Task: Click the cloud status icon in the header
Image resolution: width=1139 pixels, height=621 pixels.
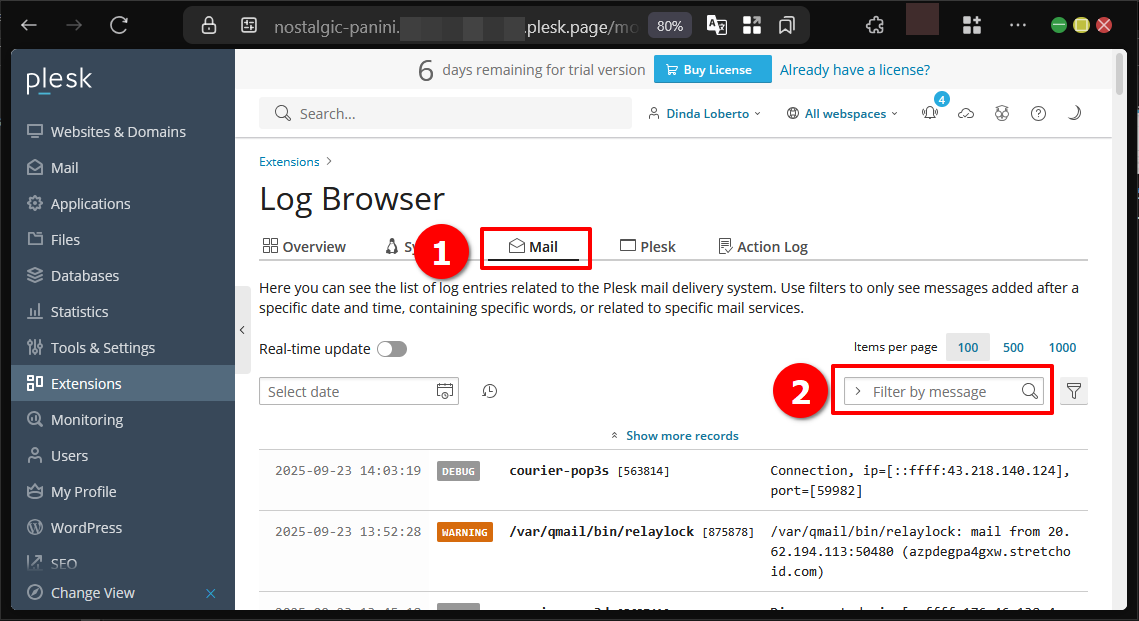Action: tap(966, 113)
